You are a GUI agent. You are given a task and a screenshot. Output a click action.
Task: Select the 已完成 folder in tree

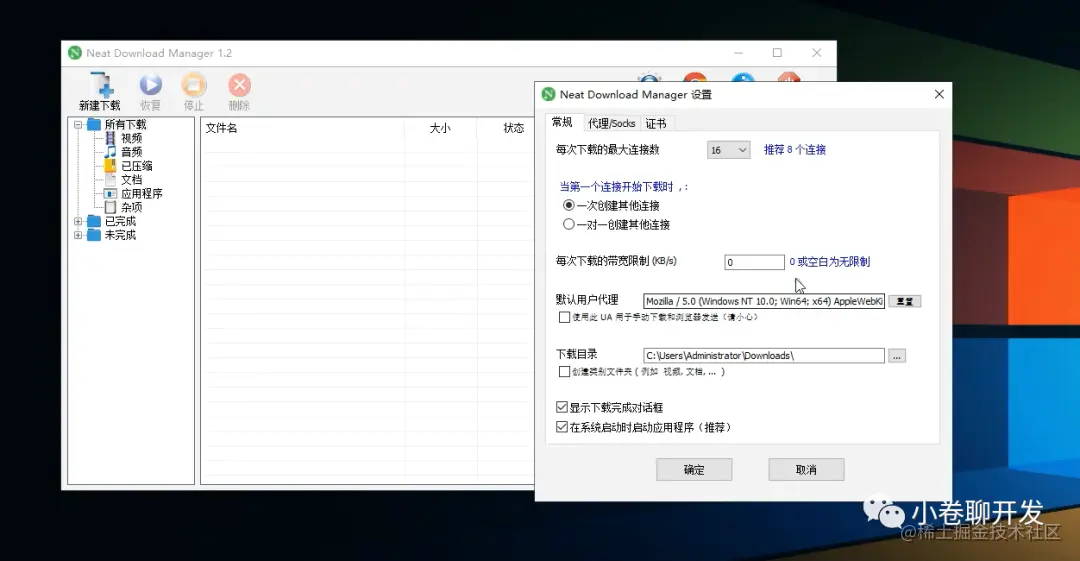click(x=121, y=221)
